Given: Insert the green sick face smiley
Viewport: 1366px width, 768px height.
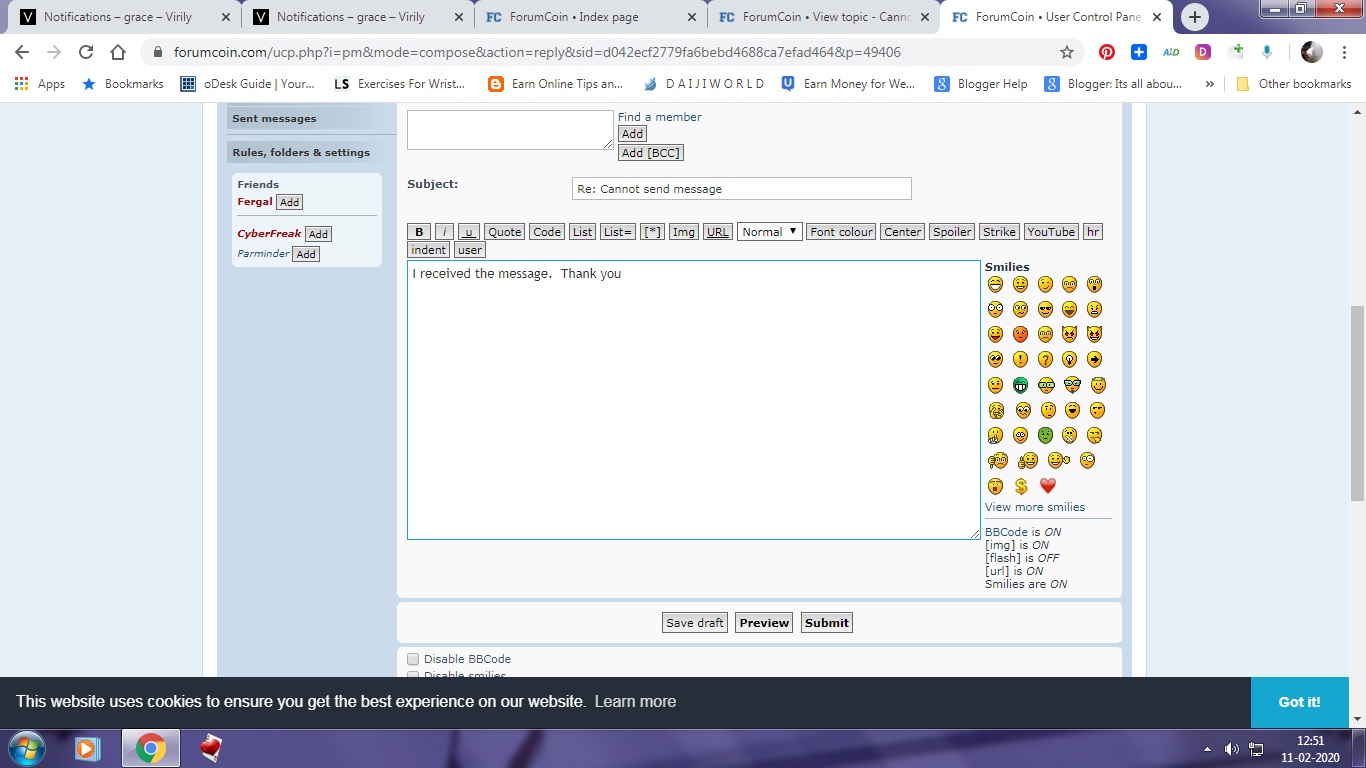Looking at the screenshot, I should (1045, 435).
